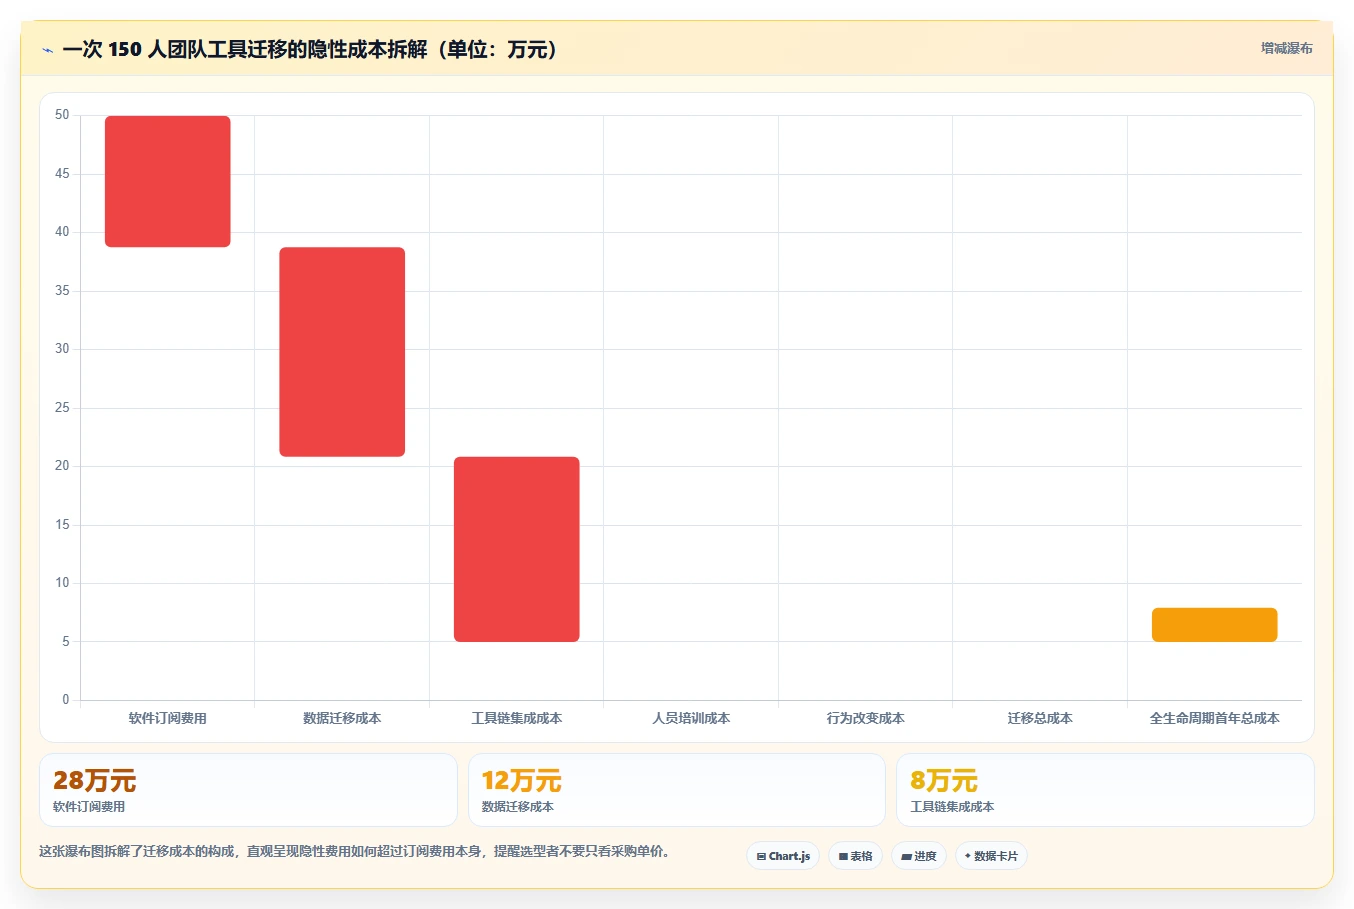1354x909 pixels.
Task: Click the y-axis value 50
Action: [62, 115]
